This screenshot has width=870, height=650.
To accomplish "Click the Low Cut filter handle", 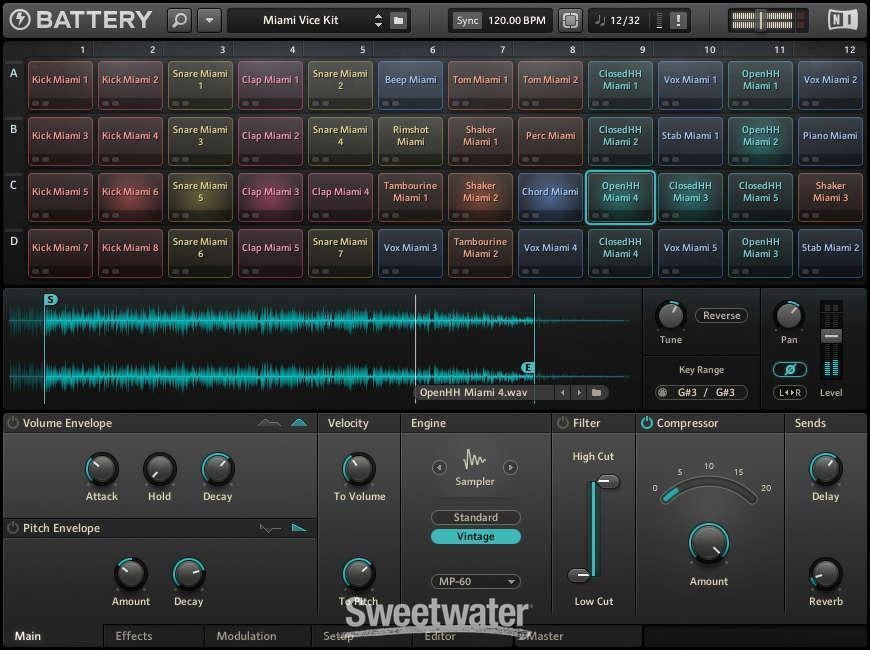I will [579, 576].
